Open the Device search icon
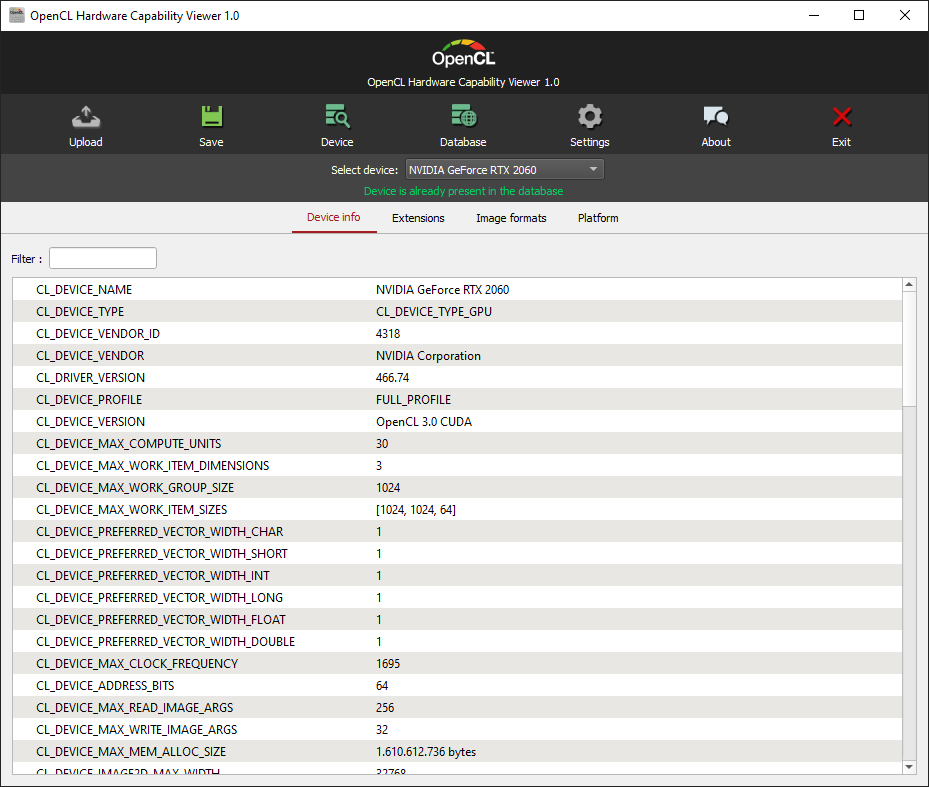 337,116
